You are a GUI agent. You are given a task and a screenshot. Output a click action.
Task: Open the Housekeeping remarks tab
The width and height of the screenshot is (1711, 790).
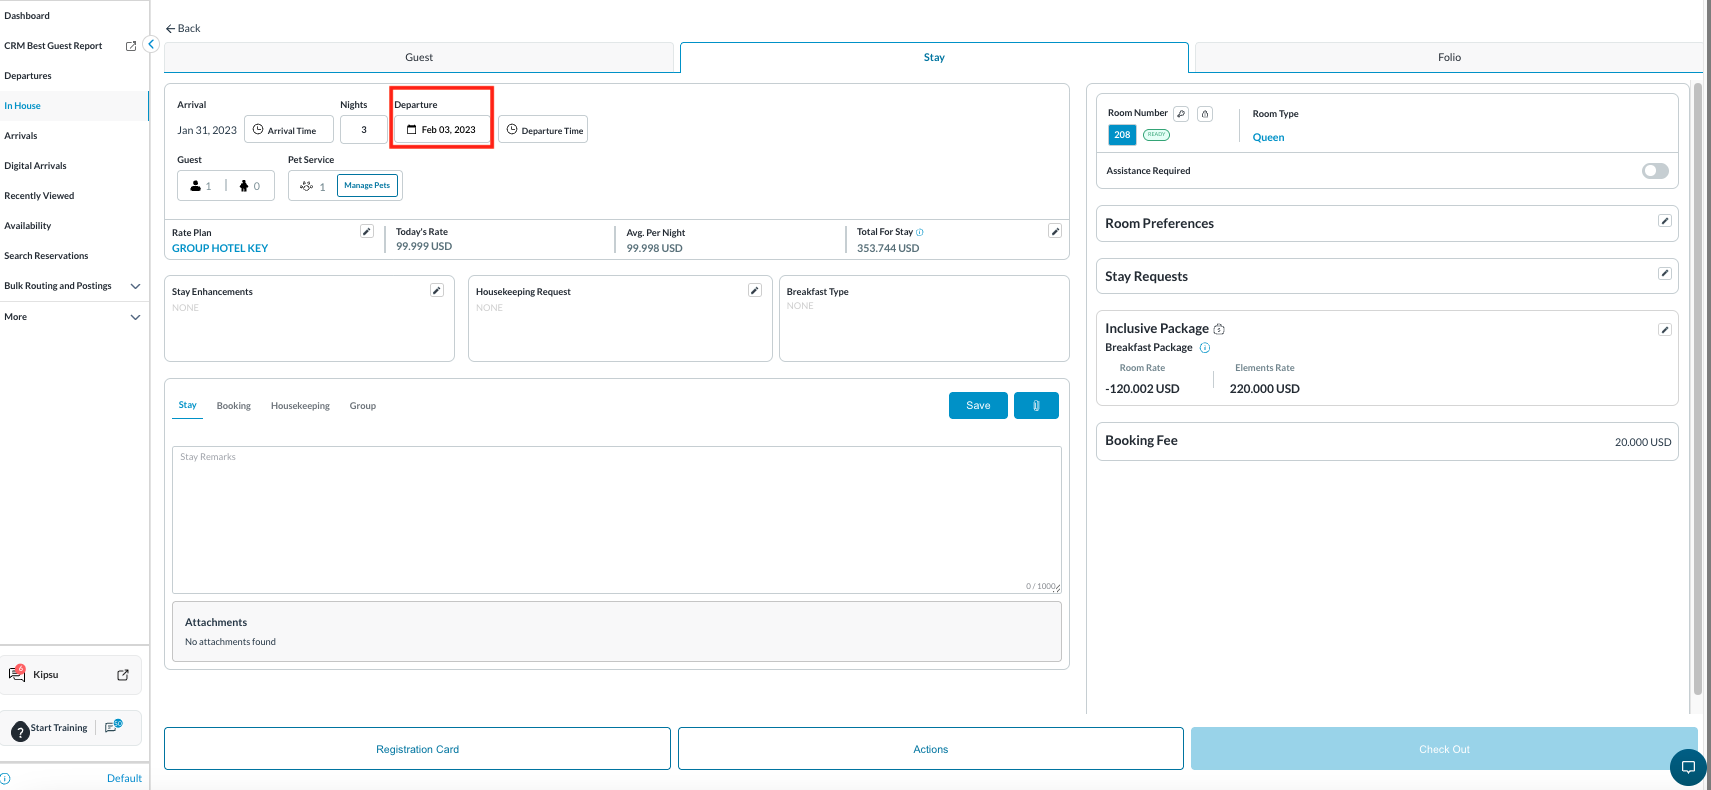pos(300,406)
